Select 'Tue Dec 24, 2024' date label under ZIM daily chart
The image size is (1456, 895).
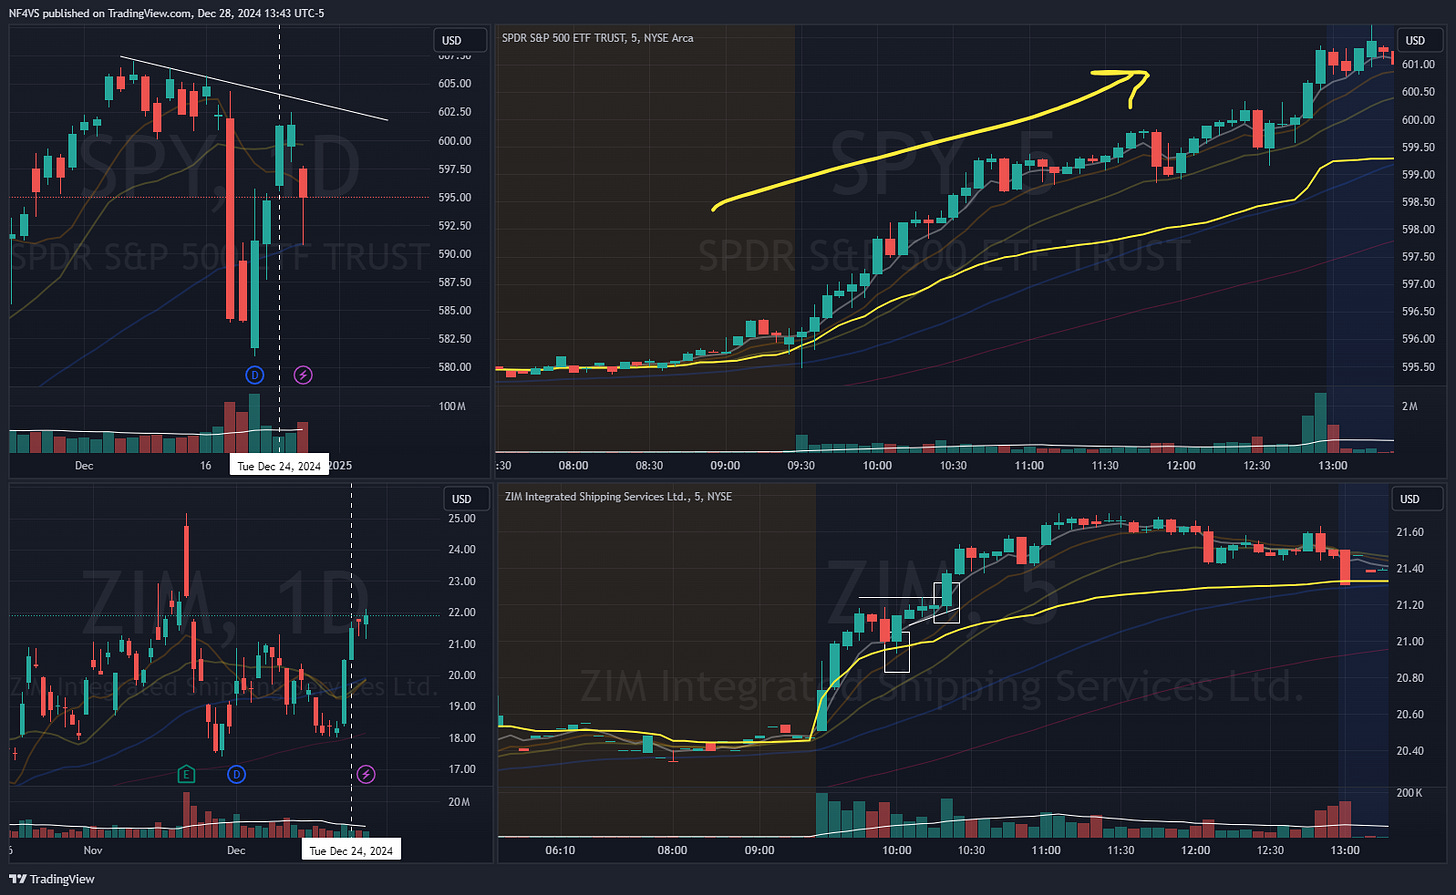coord(351,851)
